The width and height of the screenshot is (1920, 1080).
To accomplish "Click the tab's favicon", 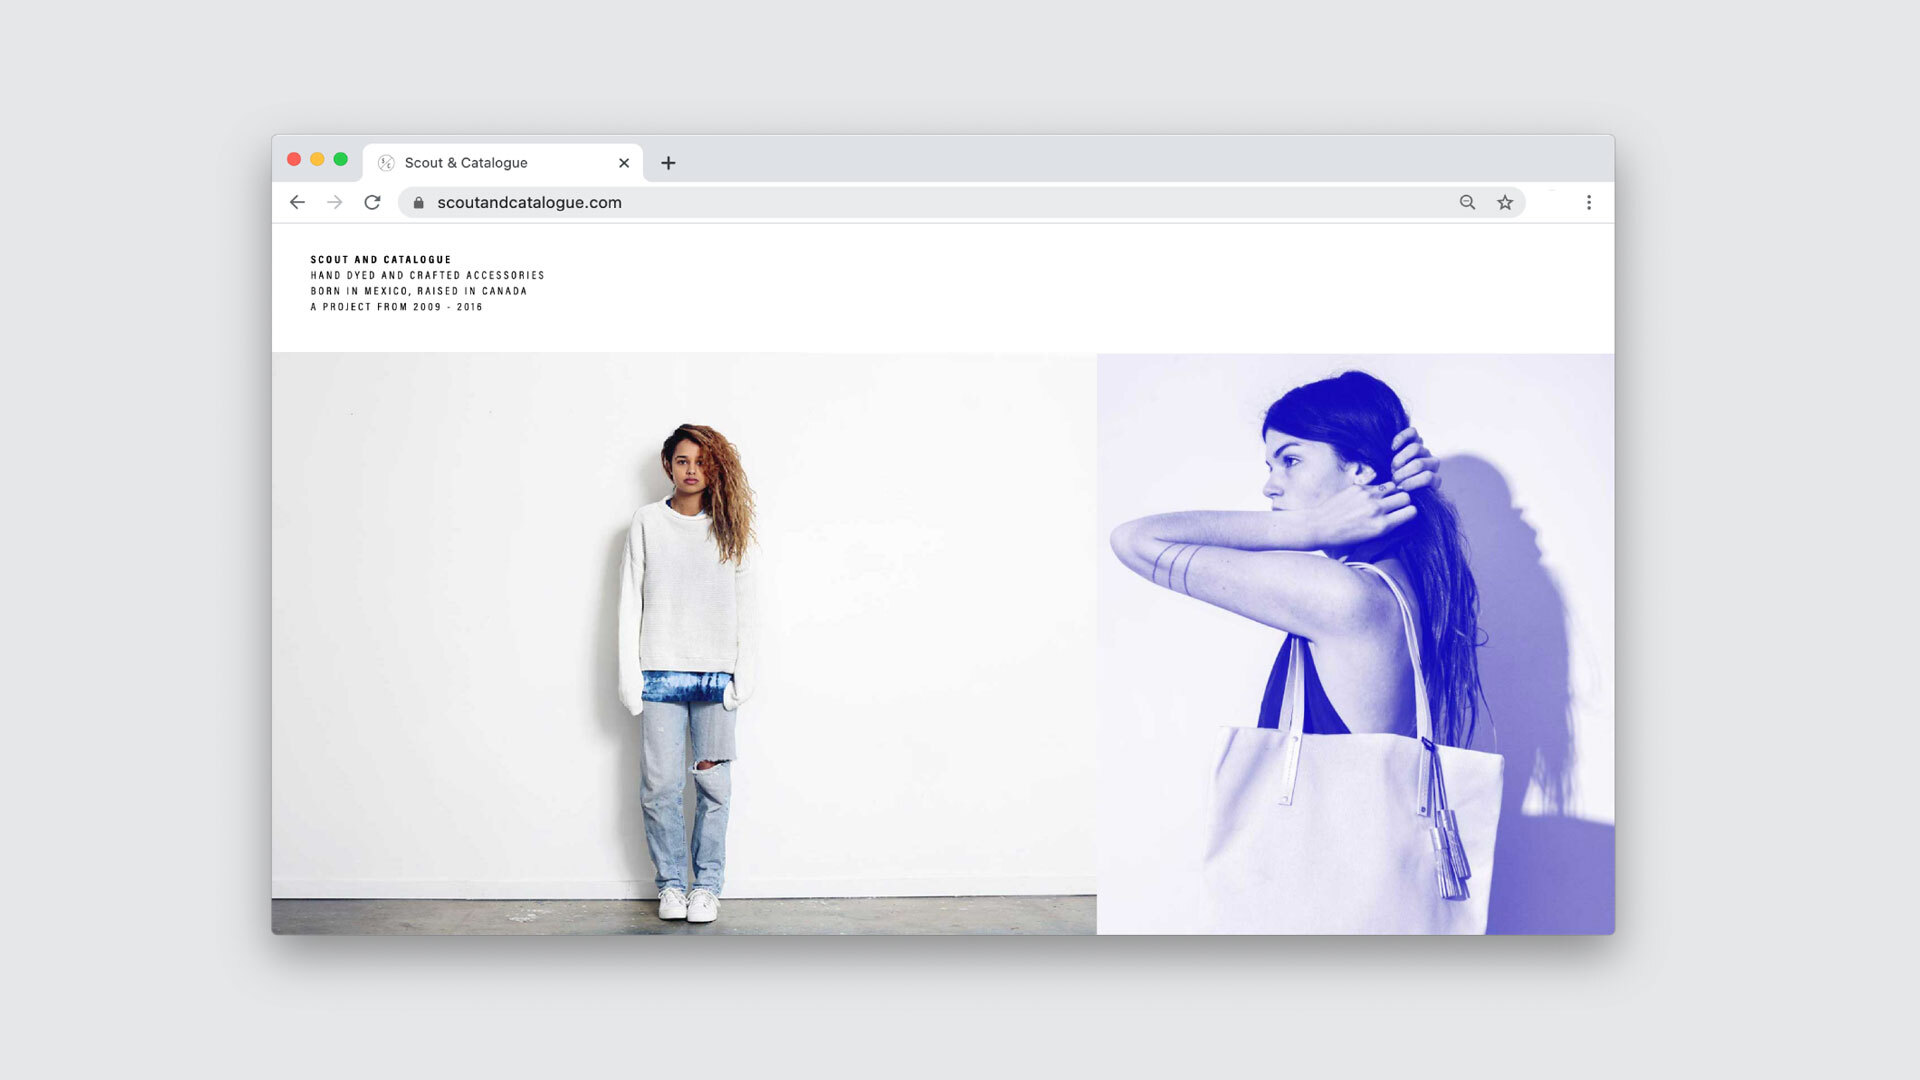I will click(386, 163).
